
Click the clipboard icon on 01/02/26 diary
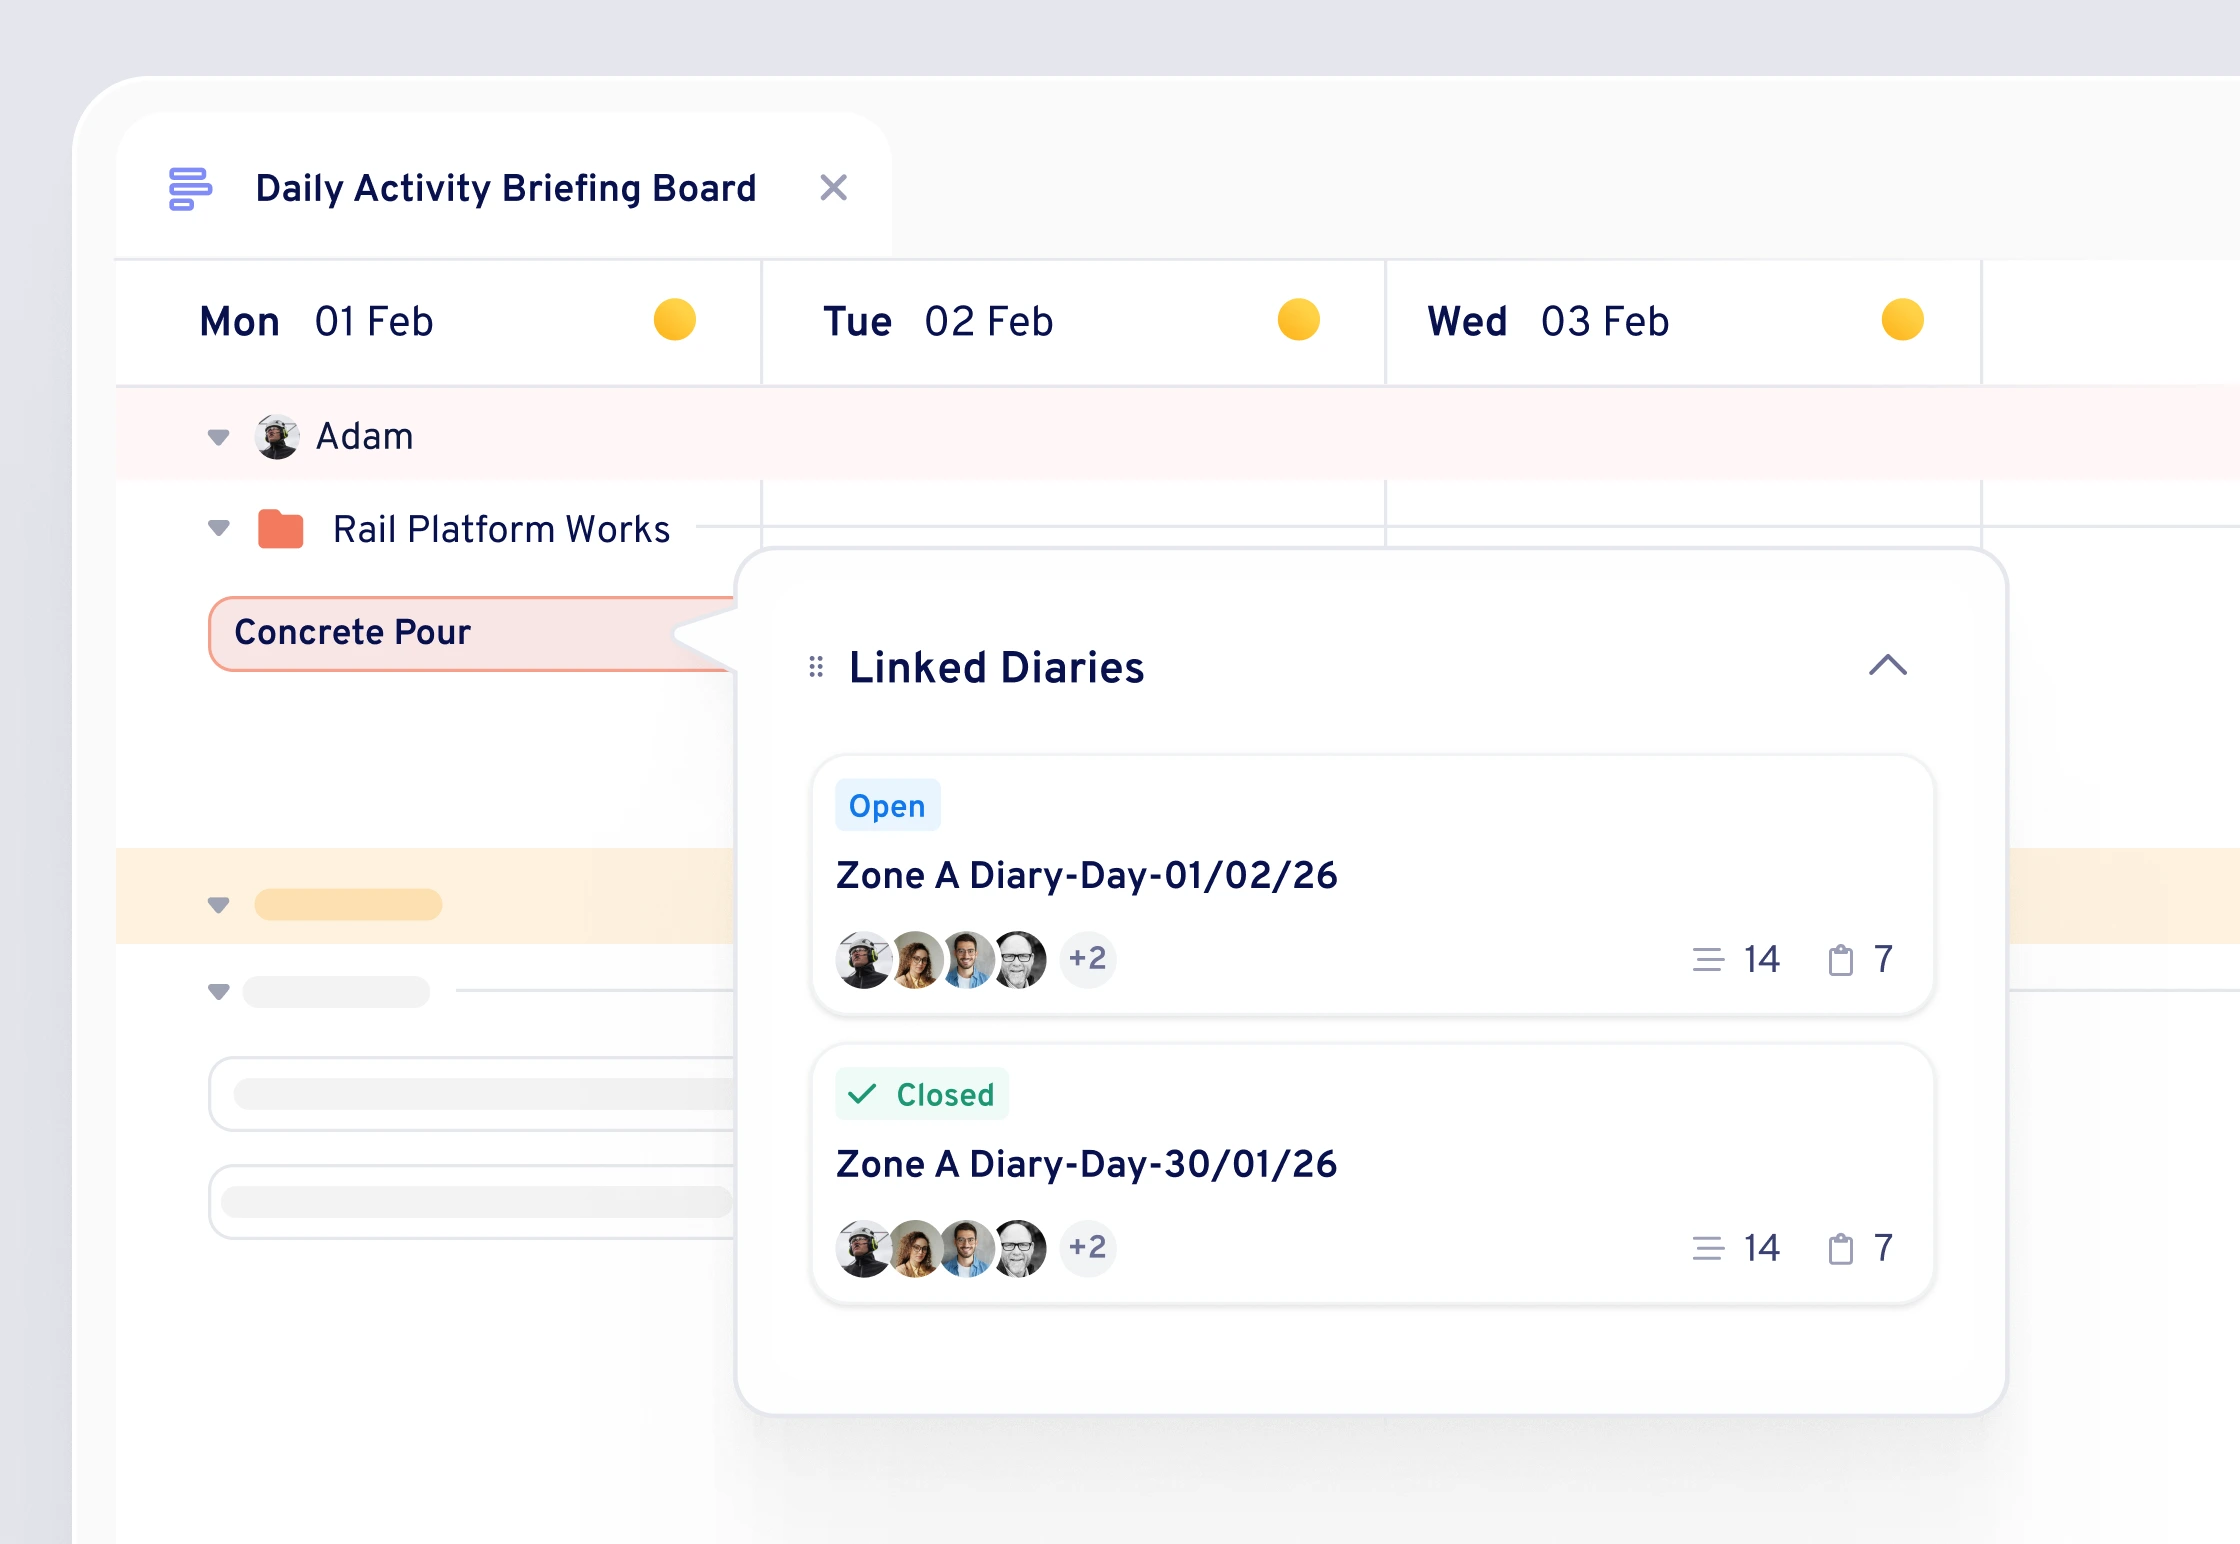tap(1841, 960)
